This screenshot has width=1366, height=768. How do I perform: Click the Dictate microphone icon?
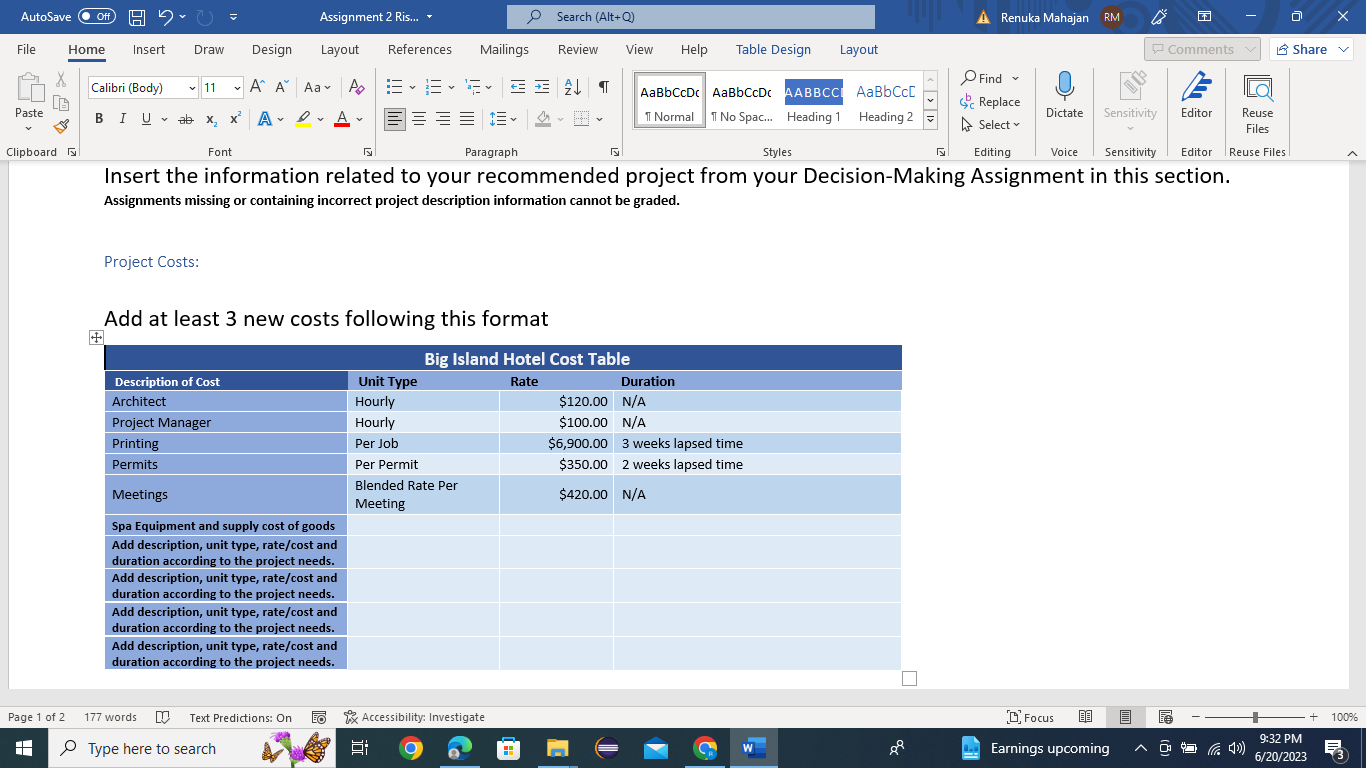pyautogui.click(x=1064, y=97)
